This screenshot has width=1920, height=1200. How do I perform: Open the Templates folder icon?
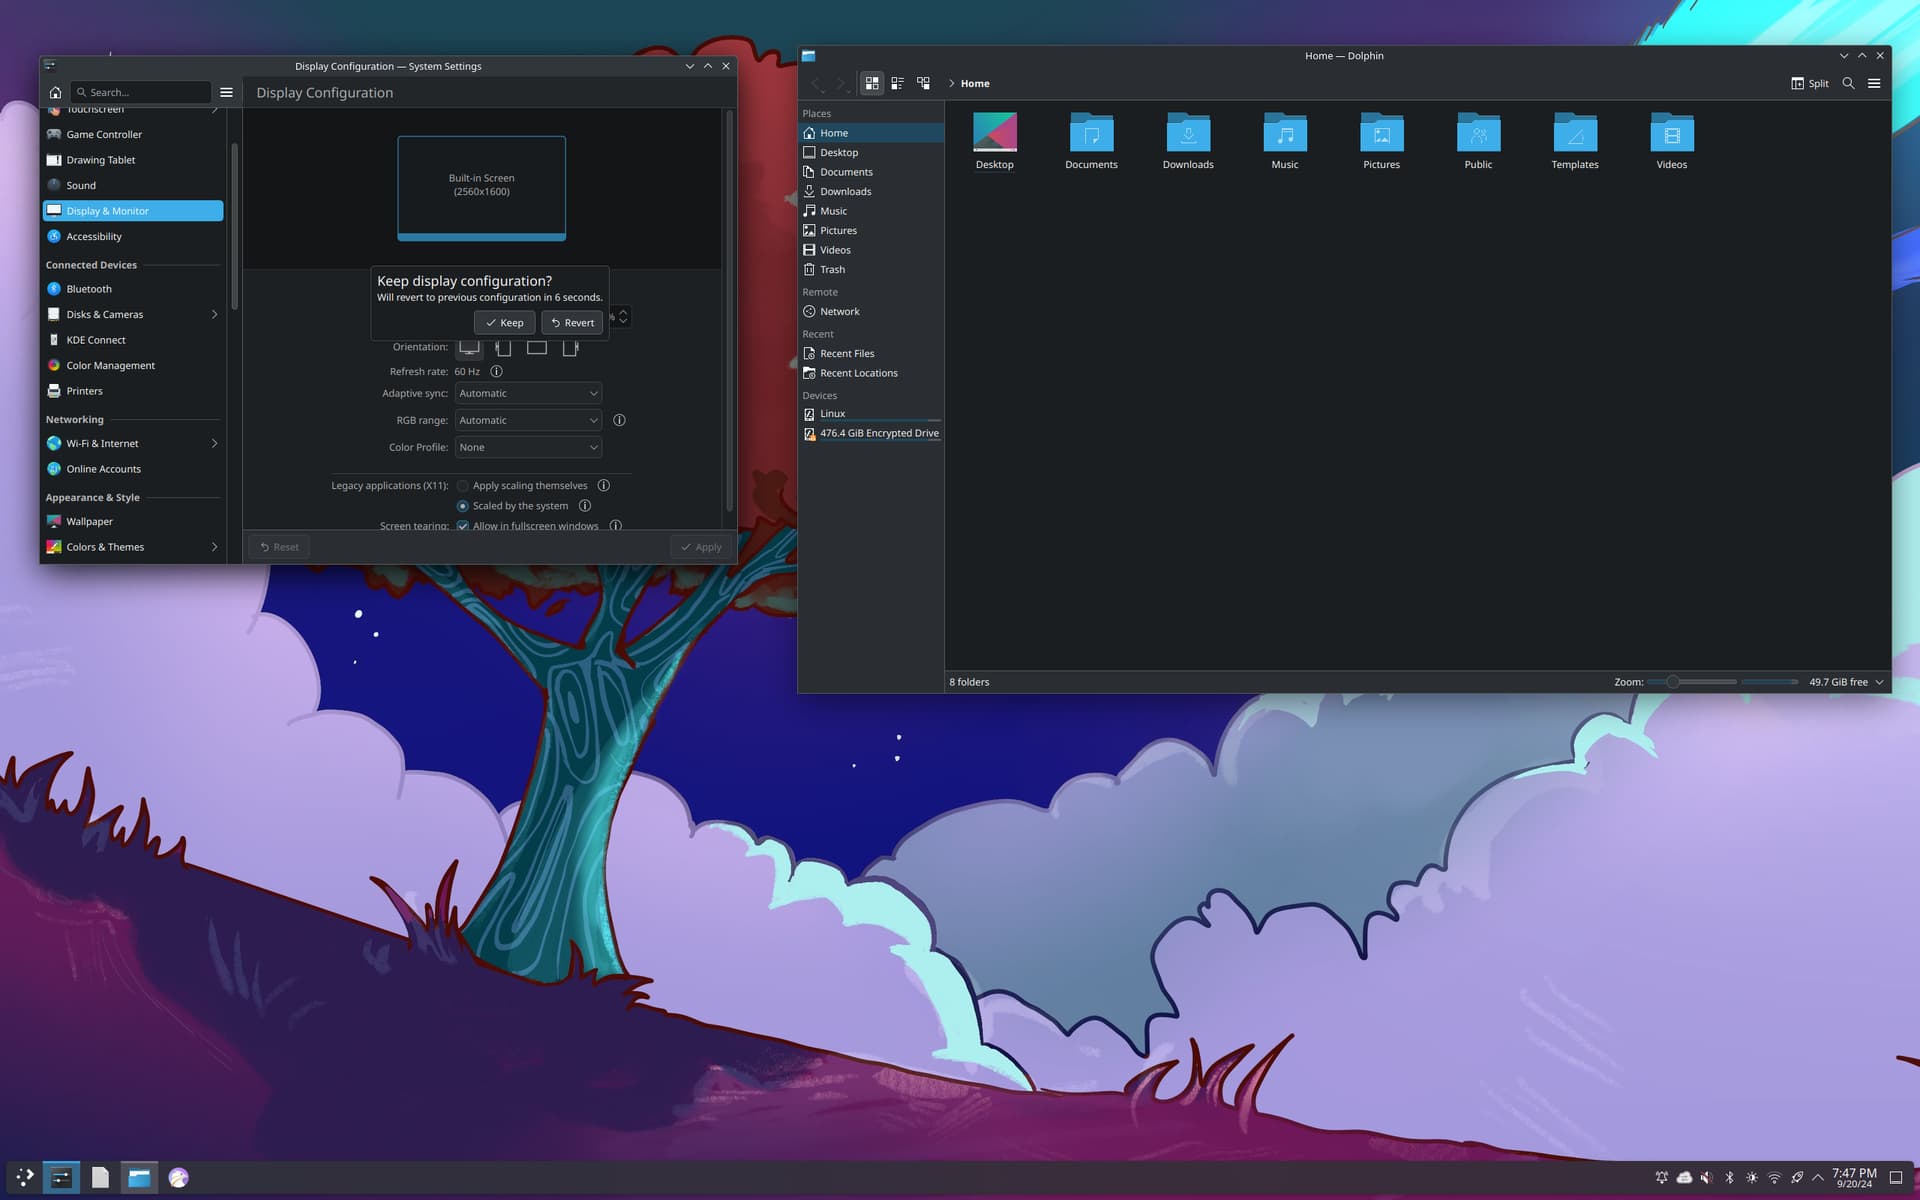pyautogui.click(x=1575, y=132)
